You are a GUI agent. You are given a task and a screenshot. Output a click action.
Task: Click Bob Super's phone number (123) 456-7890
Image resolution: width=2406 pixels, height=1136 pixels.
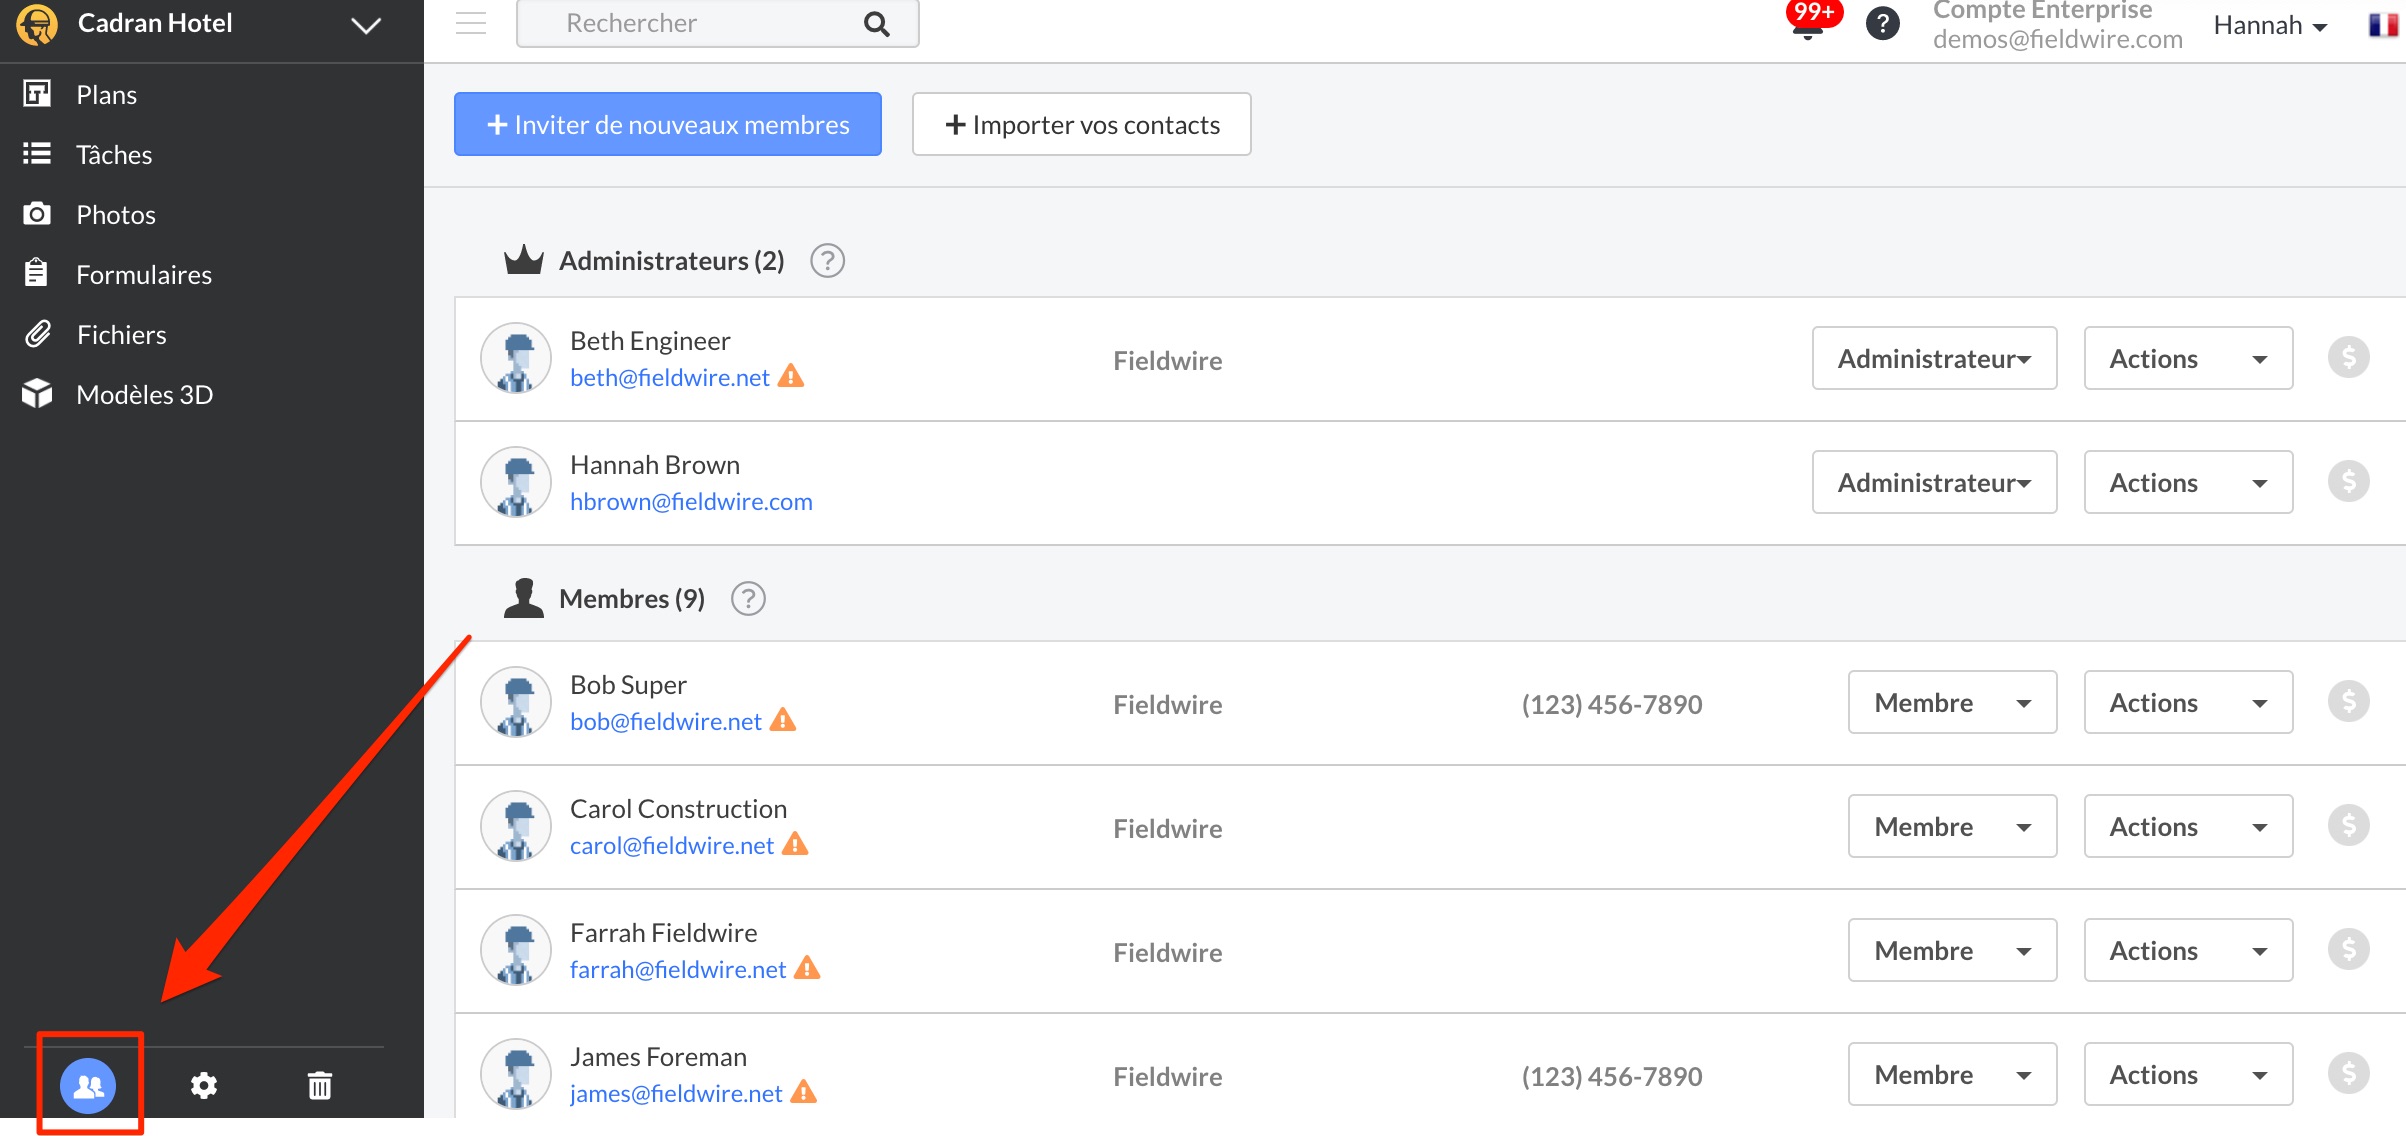(1612, 704)
